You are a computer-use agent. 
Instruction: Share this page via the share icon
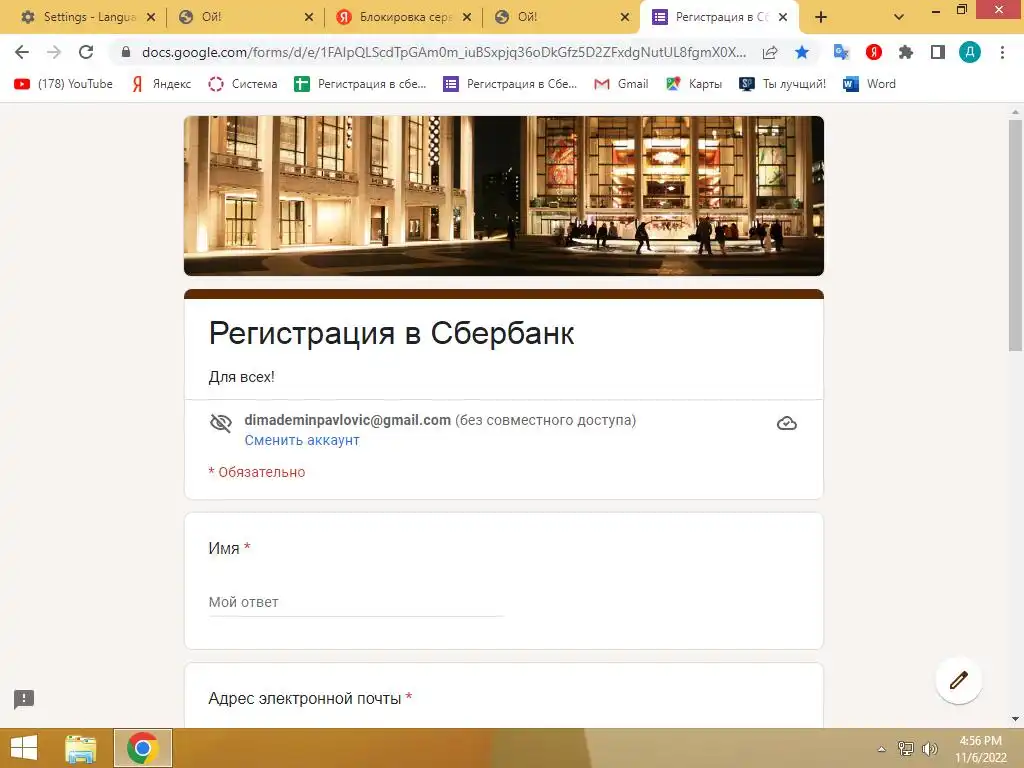(x=770, y=52)
